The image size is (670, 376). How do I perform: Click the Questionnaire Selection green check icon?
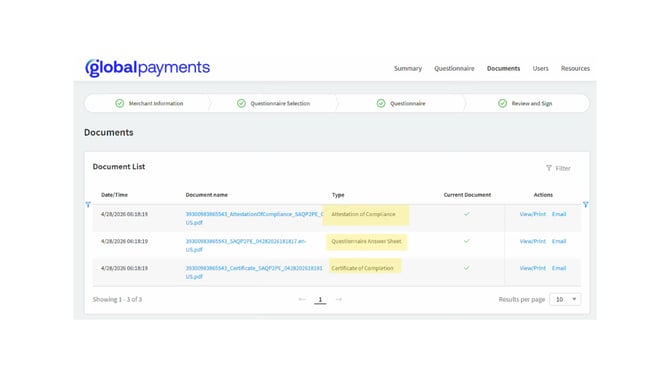[x=241, y=103]
